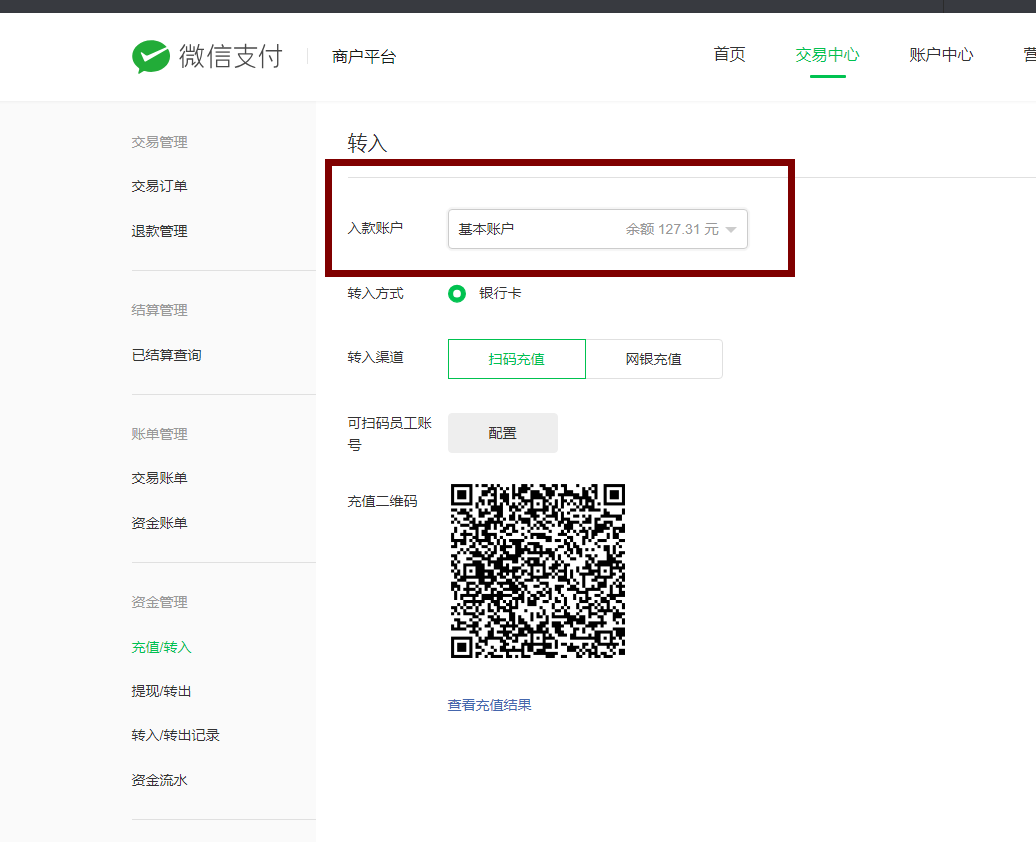Open 资金账单 in the sidebar
Screen dimensions: 1036x842
159,523
